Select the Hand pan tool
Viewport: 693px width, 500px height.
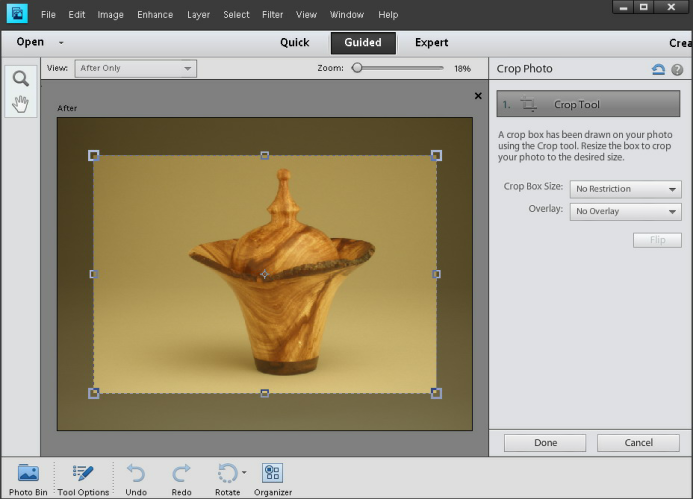pyautogui.click(x=20, y=103)
